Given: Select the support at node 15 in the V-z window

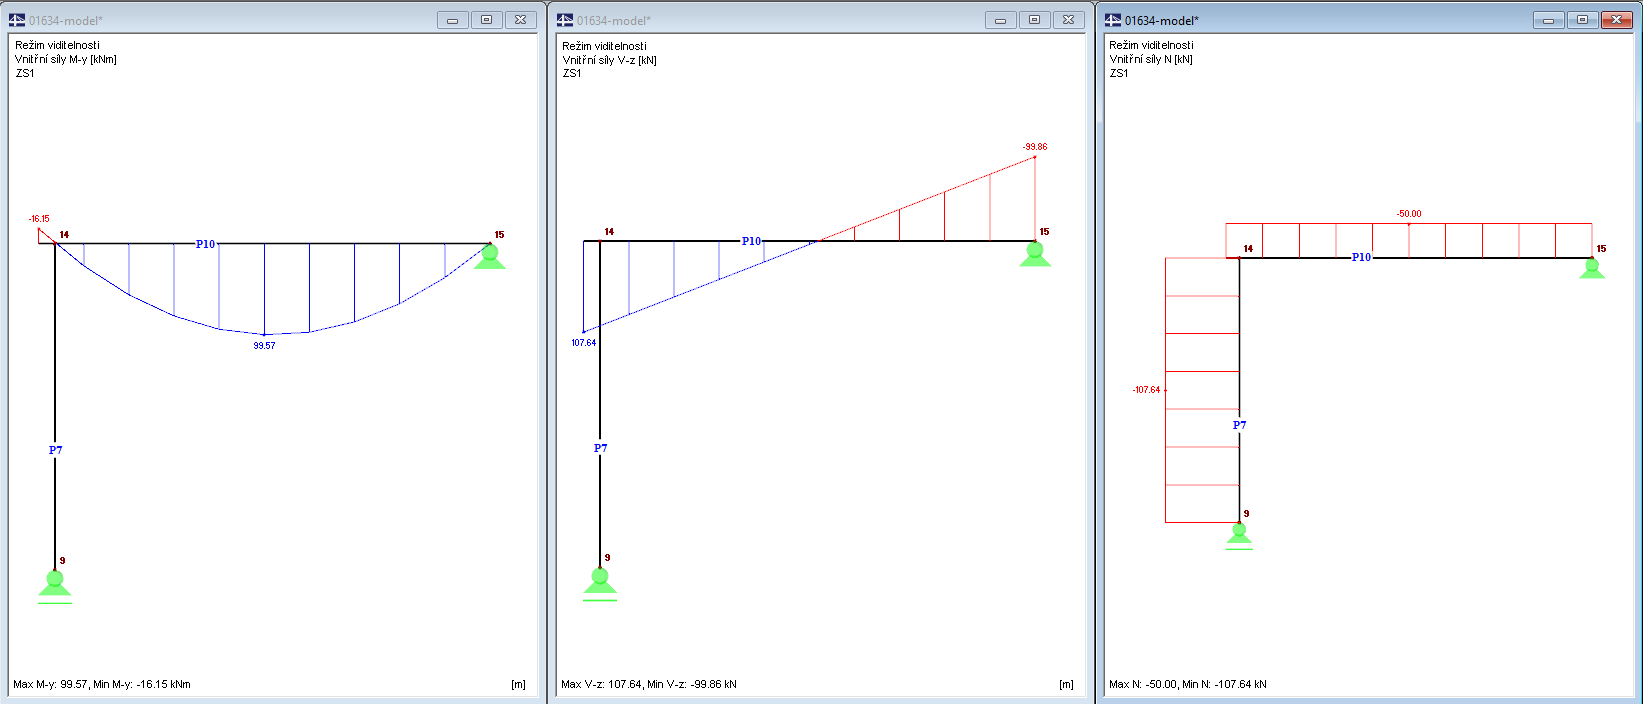Looking at the screenshot, I should tap(1035, 254).
